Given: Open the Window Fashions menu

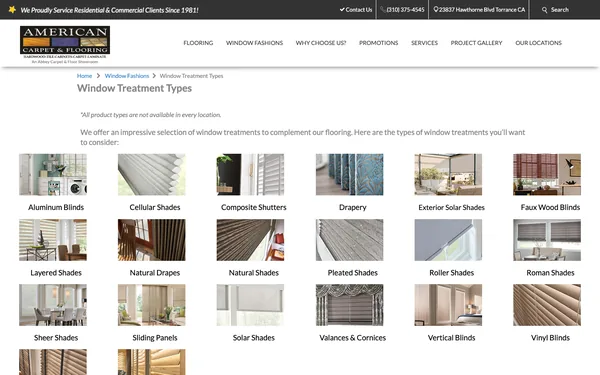Looking at the screenshot, I should [x=254, y=43].
